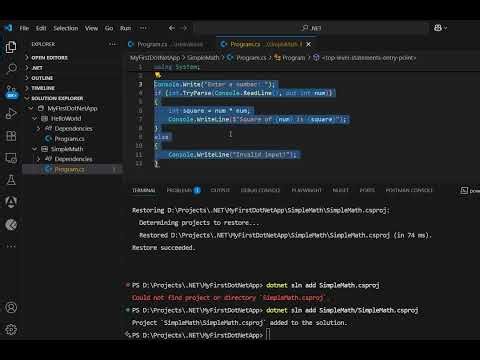Viewport: 480px width, 360px height.
Task: Open the Selection menu
Action: click(x=66, y=28)
